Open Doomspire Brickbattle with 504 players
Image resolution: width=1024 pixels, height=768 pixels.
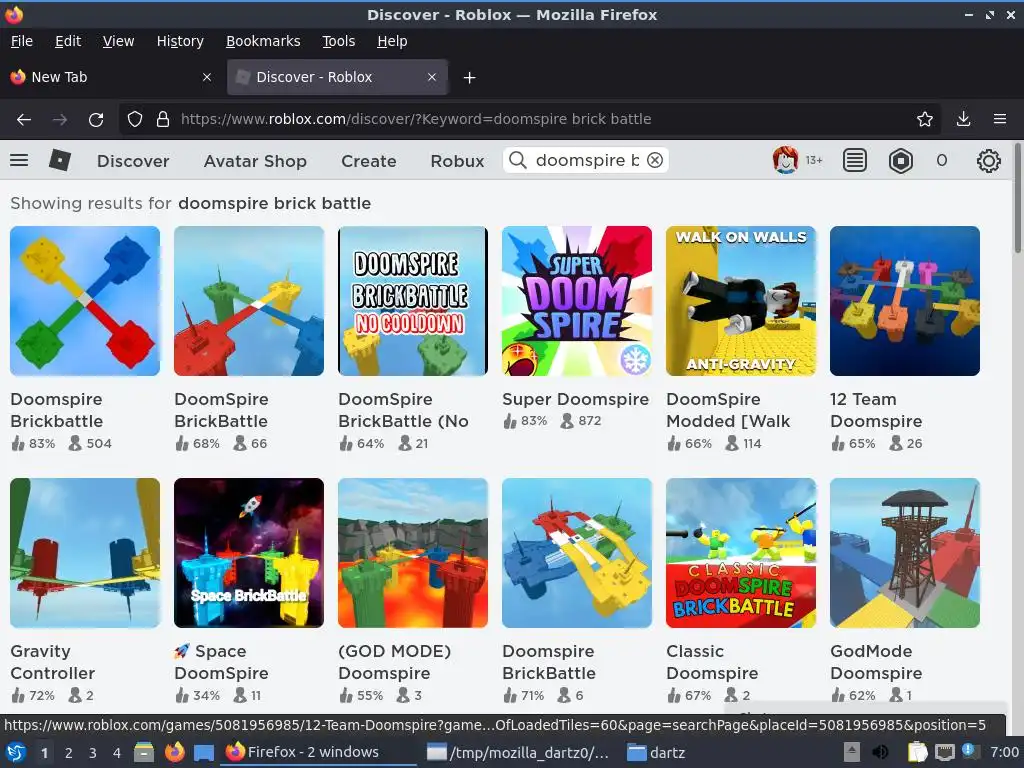pos(85,301)
